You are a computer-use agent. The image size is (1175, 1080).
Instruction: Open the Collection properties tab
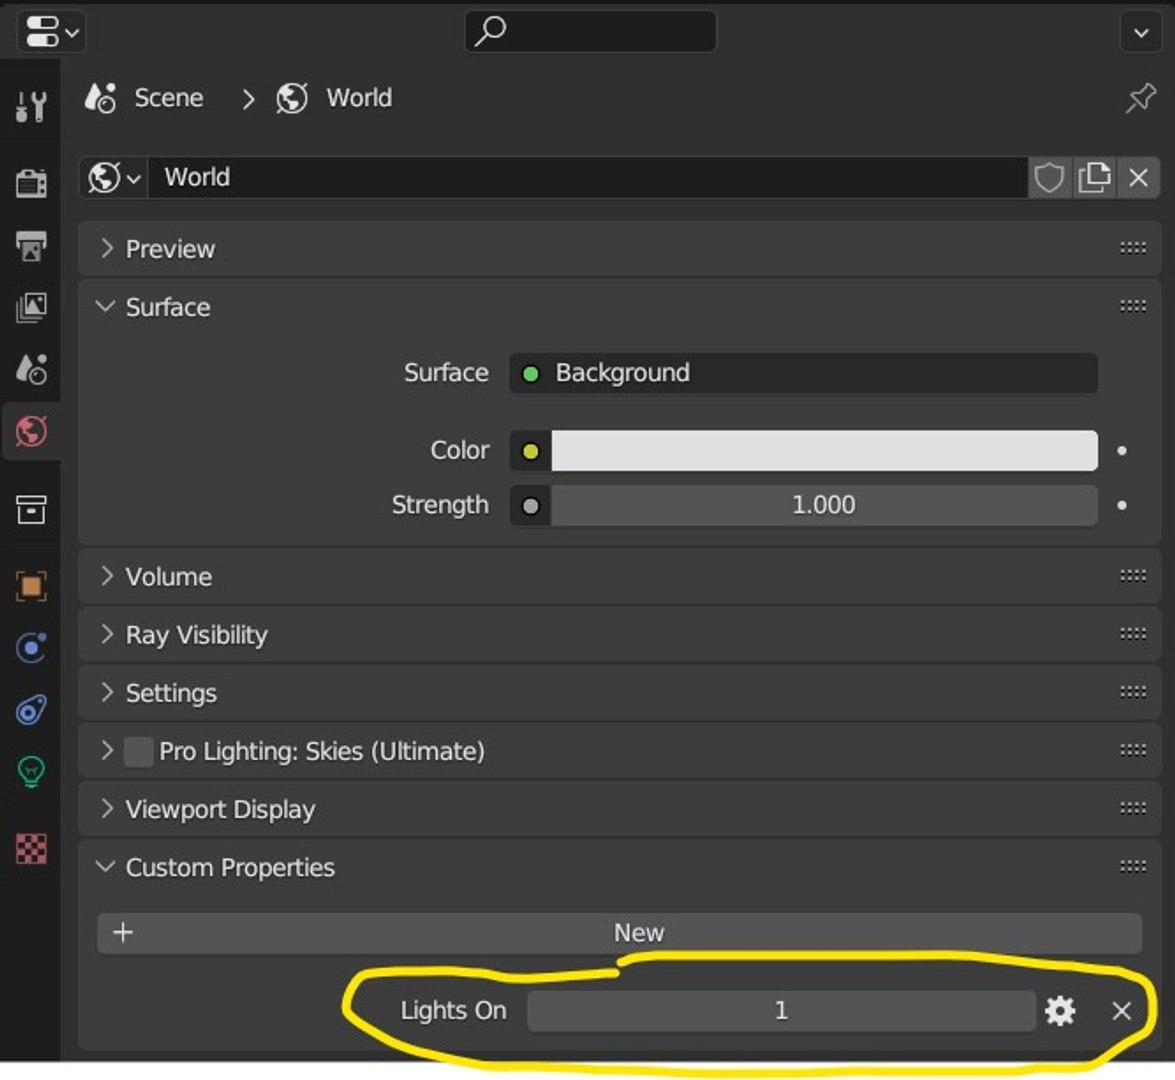pos(31,509)
